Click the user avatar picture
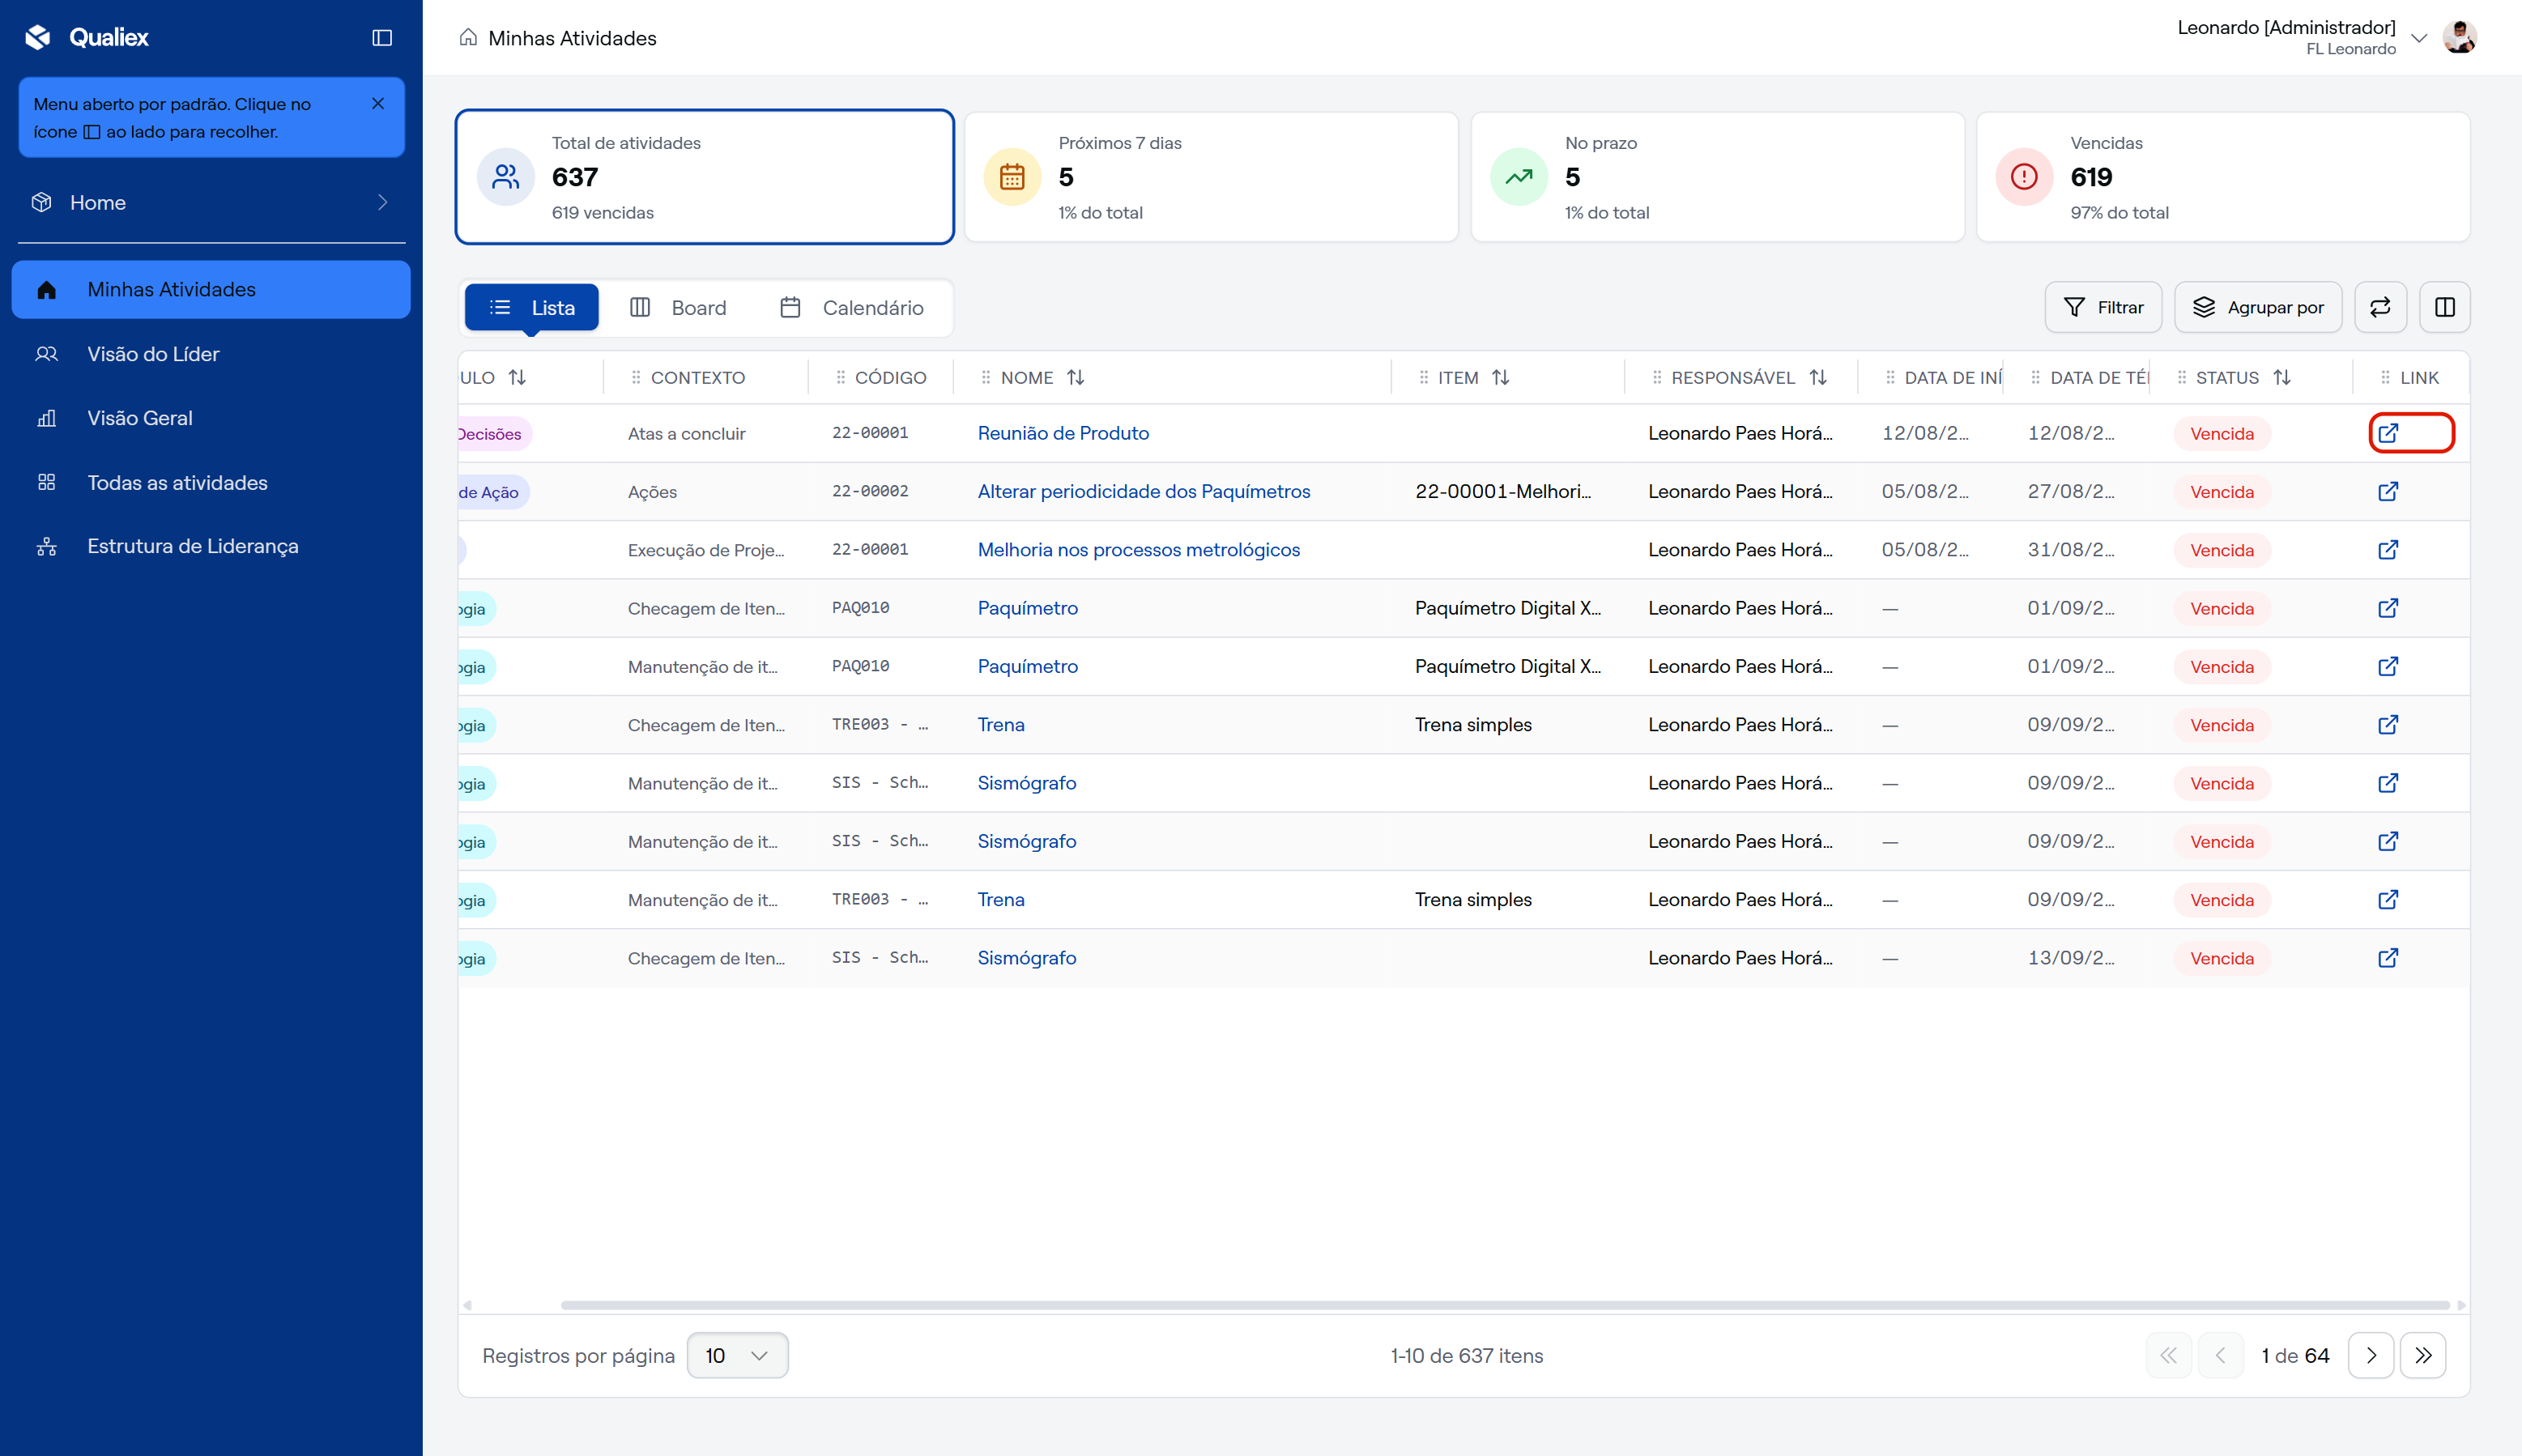The image size is (2522, 1456). 2459,38
